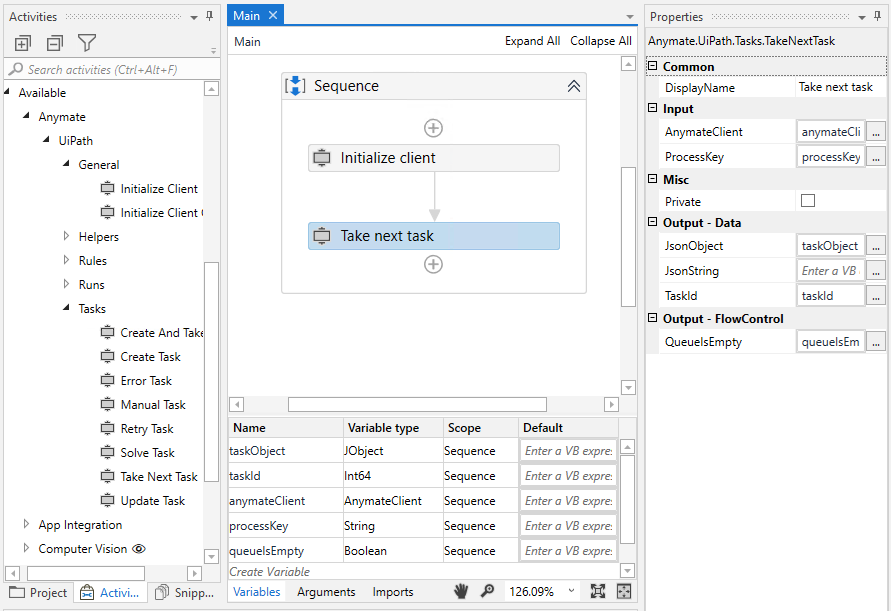Collapse the Tasks tree node
The height and width of the screenshot is (611, 891).
point(66,308)
